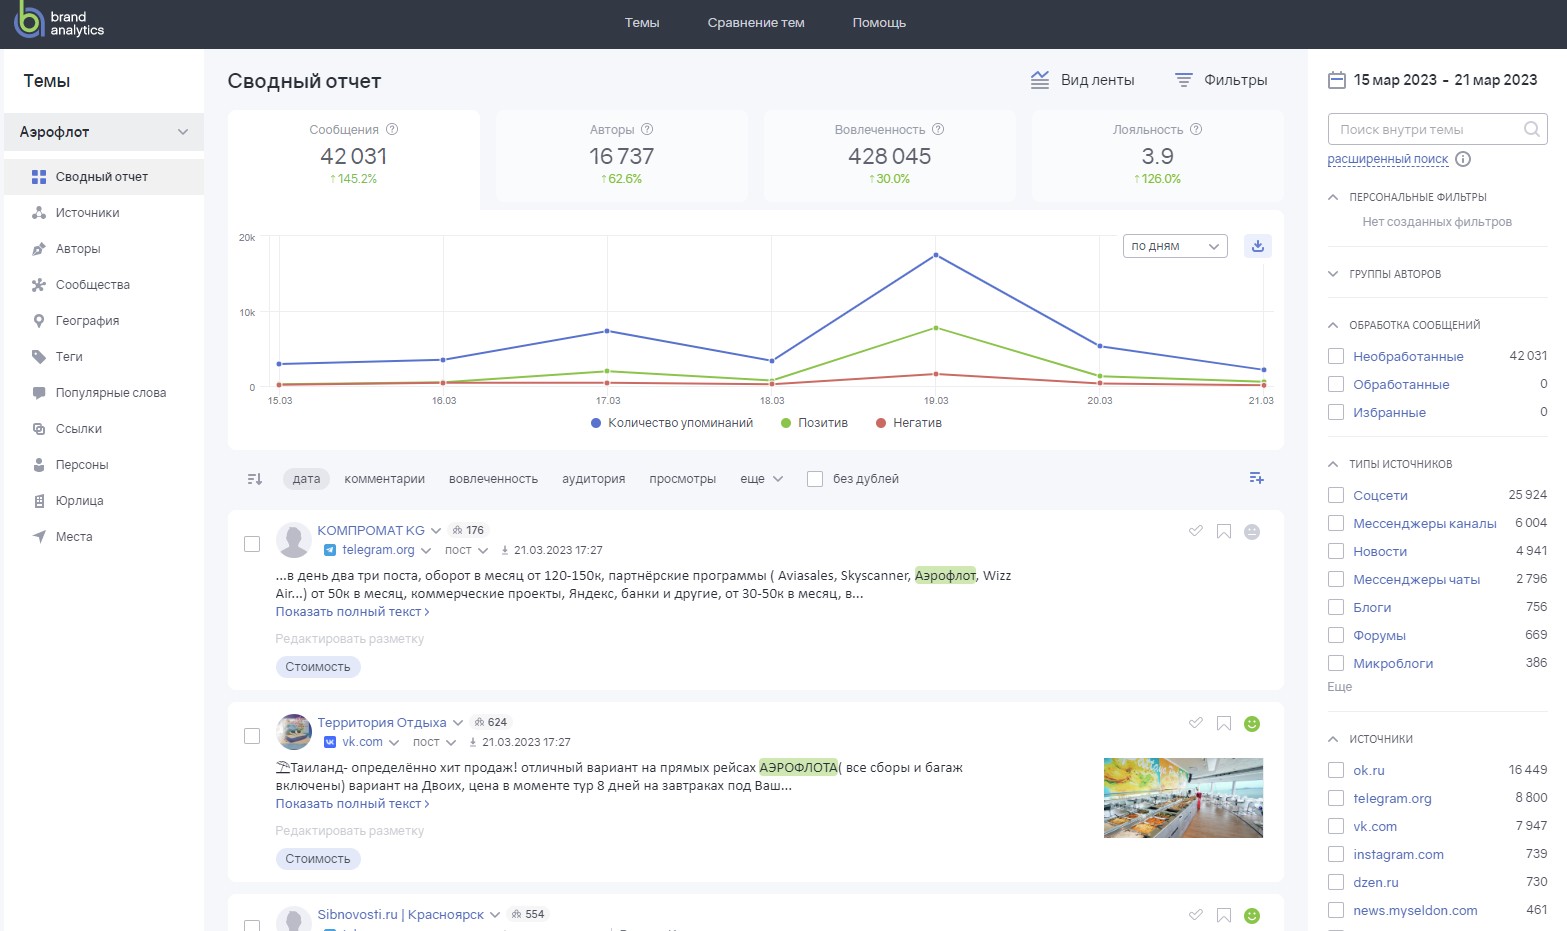Collapse the ОБРАБОТКА СООБЩЕНИЙ filter section
The height and width of the screenshot is (931, 1567).
tap(1332, 324)
